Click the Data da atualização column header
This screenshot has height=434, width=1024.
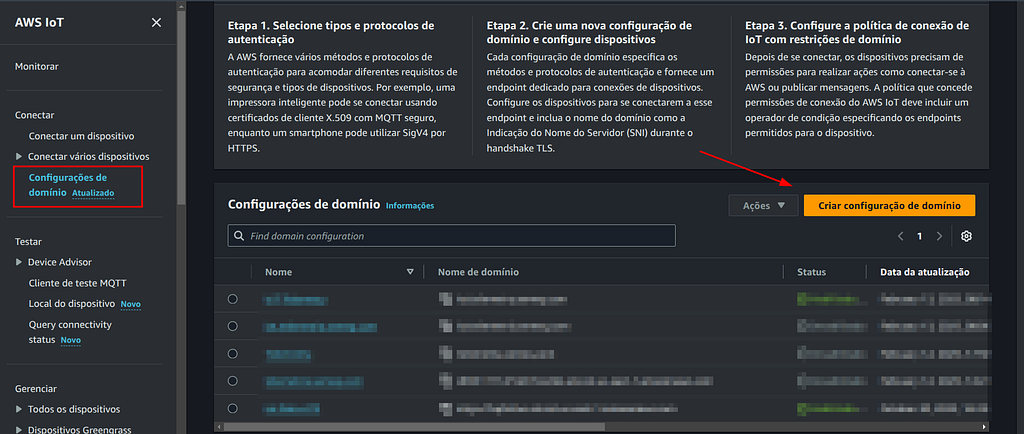[925, 272]
